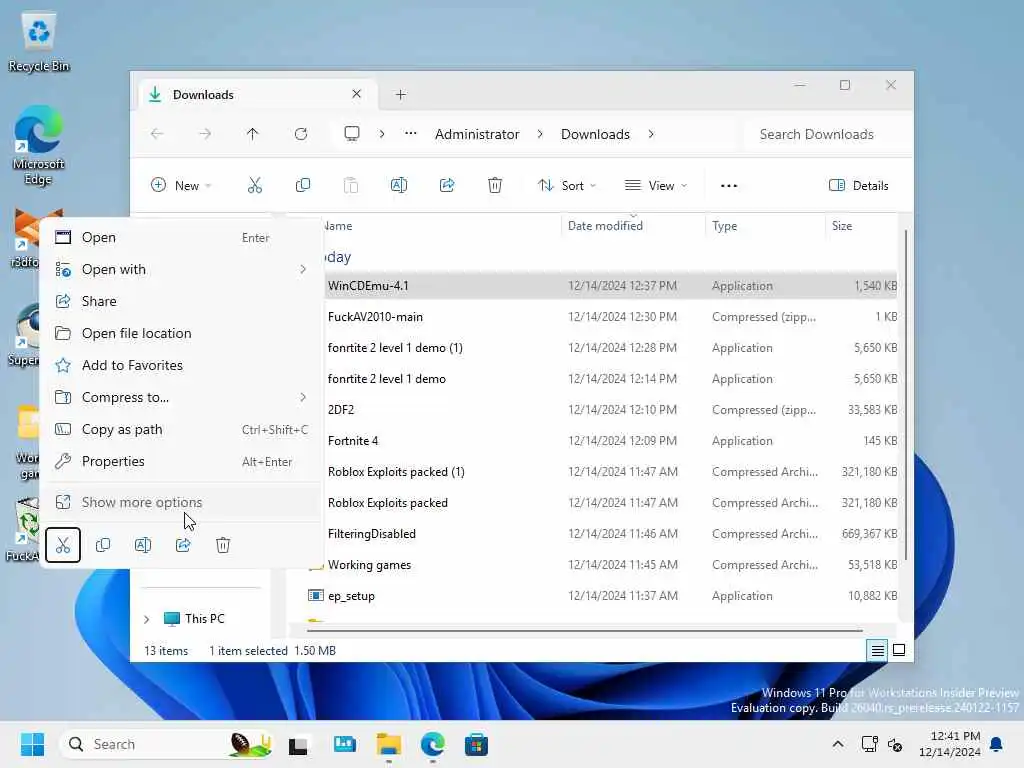Open the View dropdown
The width and height of the screenshot is (1024, 768).
click(656, 185)
